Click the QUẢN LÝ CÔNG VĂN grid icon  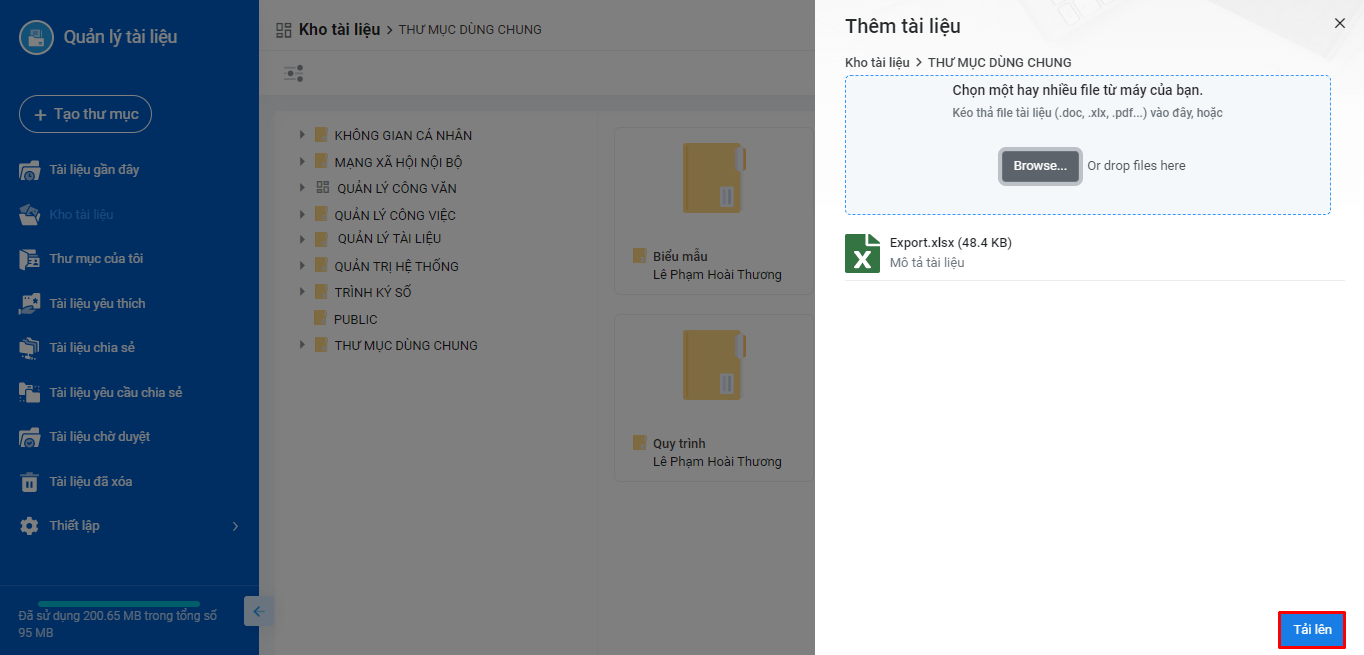pyautogui.click(x=322, y=187)
